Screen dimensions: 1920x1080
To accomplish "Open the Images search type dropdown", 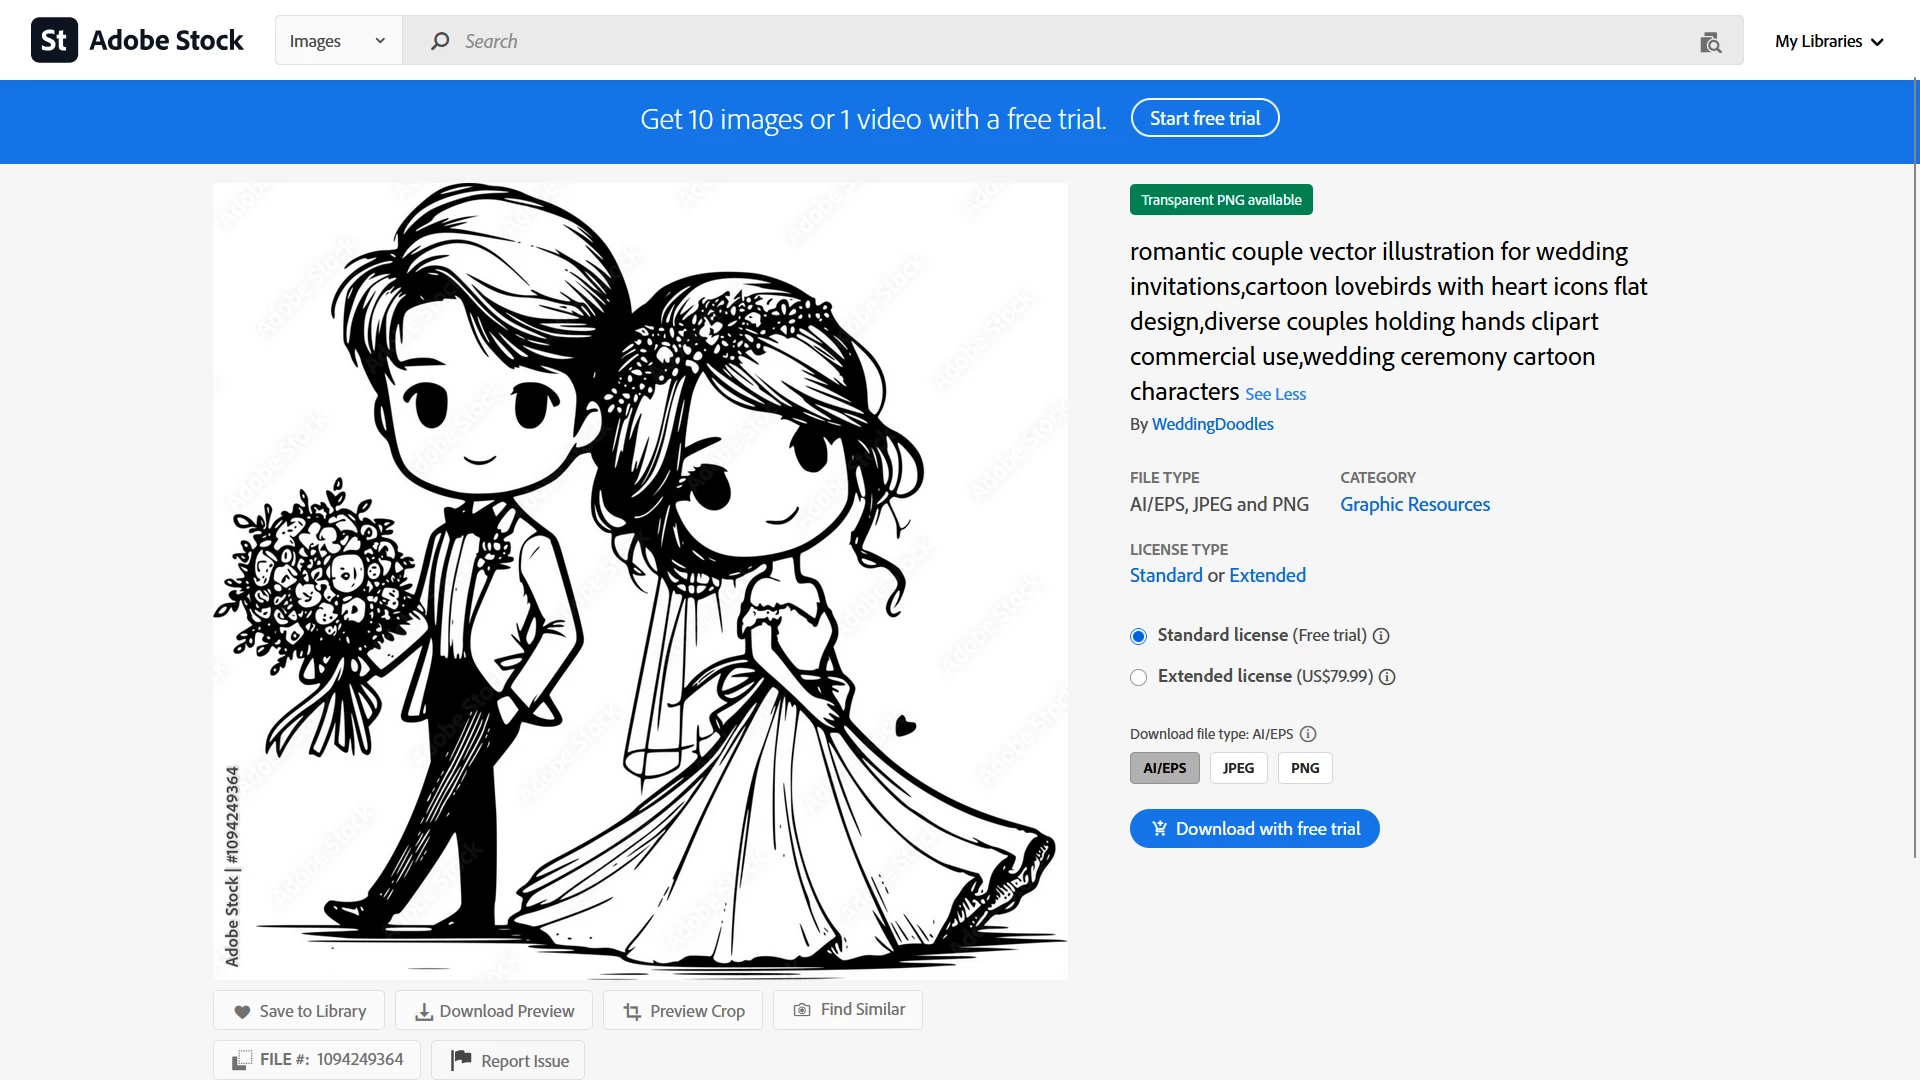I will point(338,41).
